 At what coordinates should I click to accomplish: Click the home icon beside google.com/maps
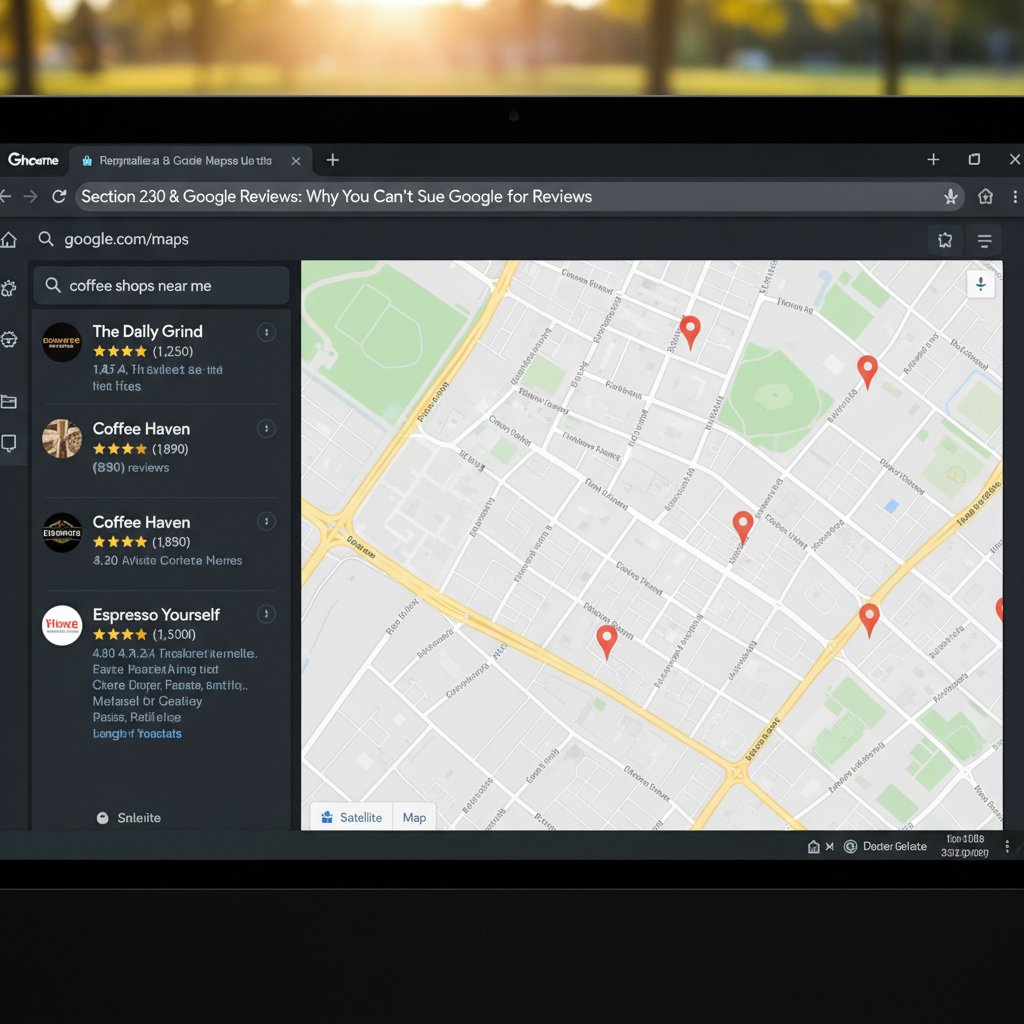coord(8,240)
